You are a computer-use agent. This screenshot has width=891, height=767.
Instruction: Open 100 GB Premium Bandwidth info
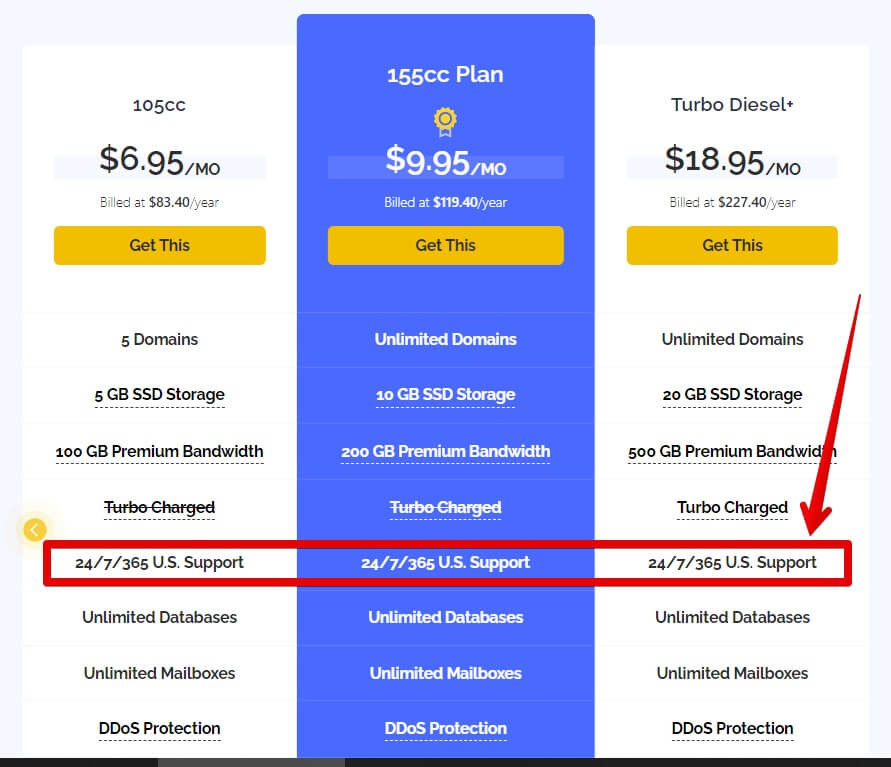click(160, 451)
